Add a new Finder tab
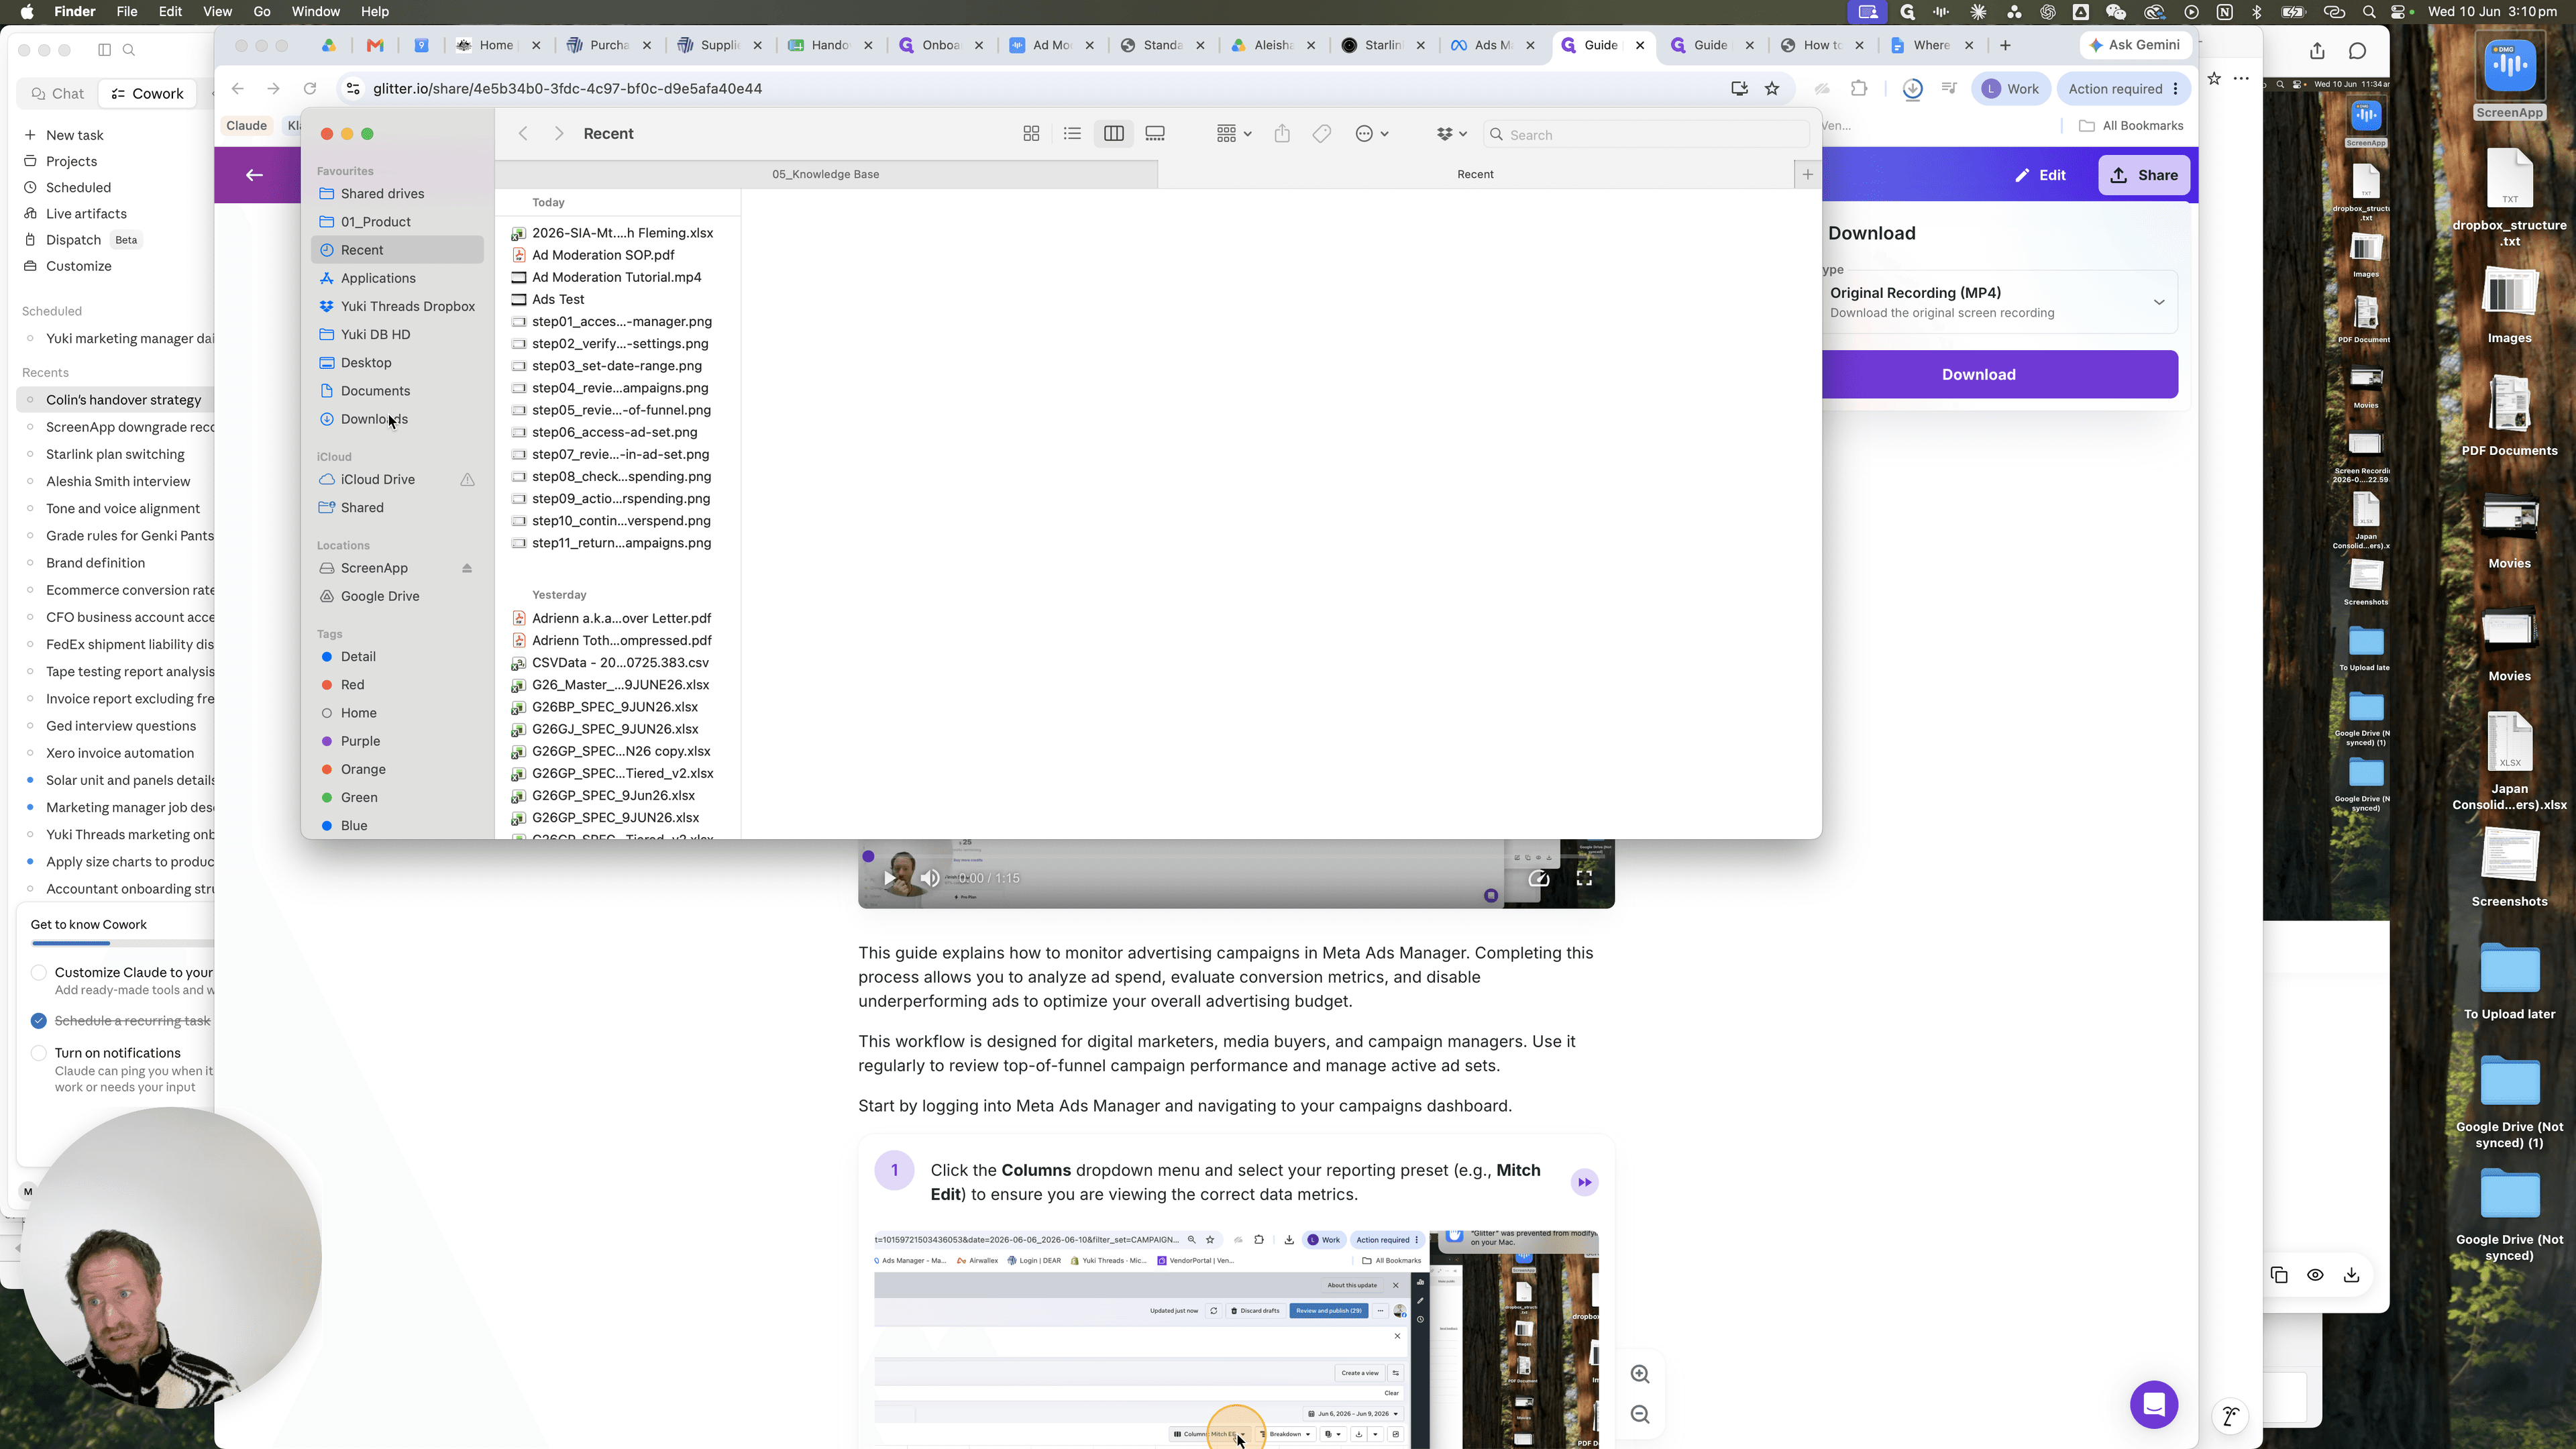This screenshot has height=1449, width=2576. click(x=1807, y=174)
